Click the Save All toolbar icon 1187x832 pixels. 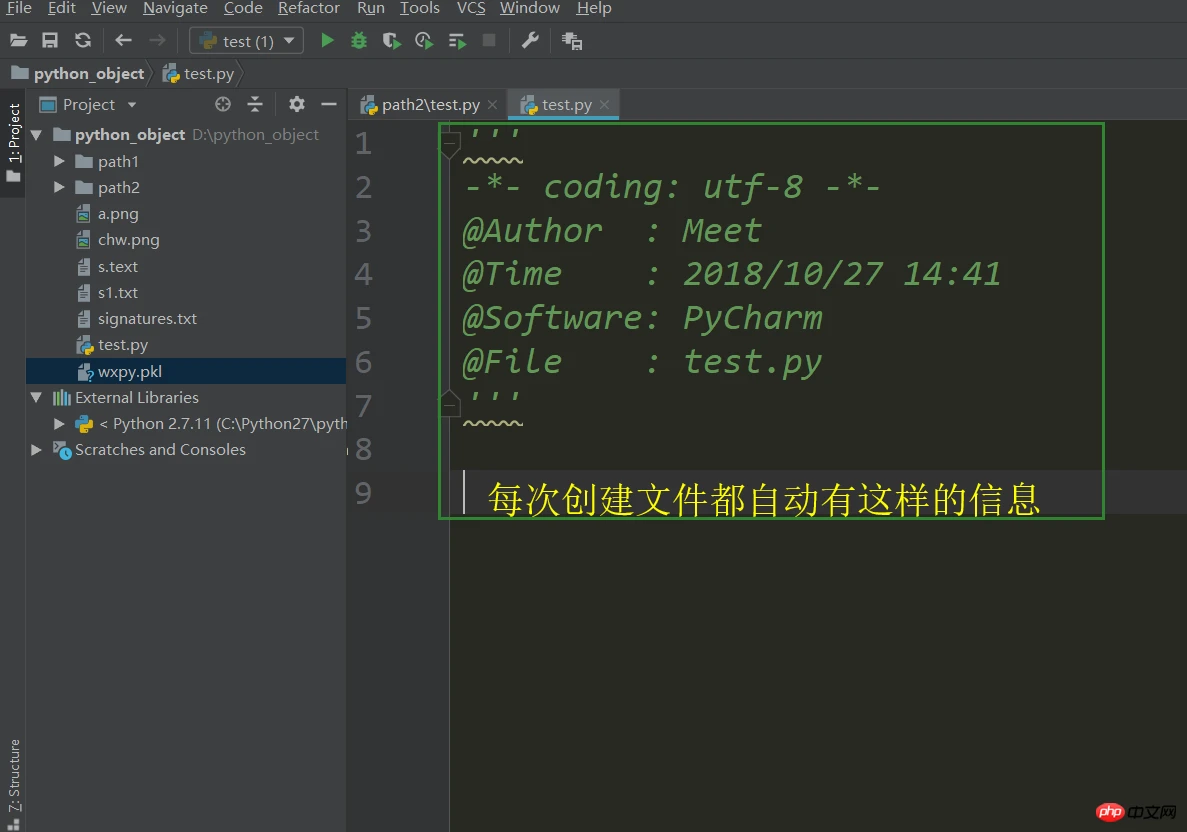click(50, 41)
